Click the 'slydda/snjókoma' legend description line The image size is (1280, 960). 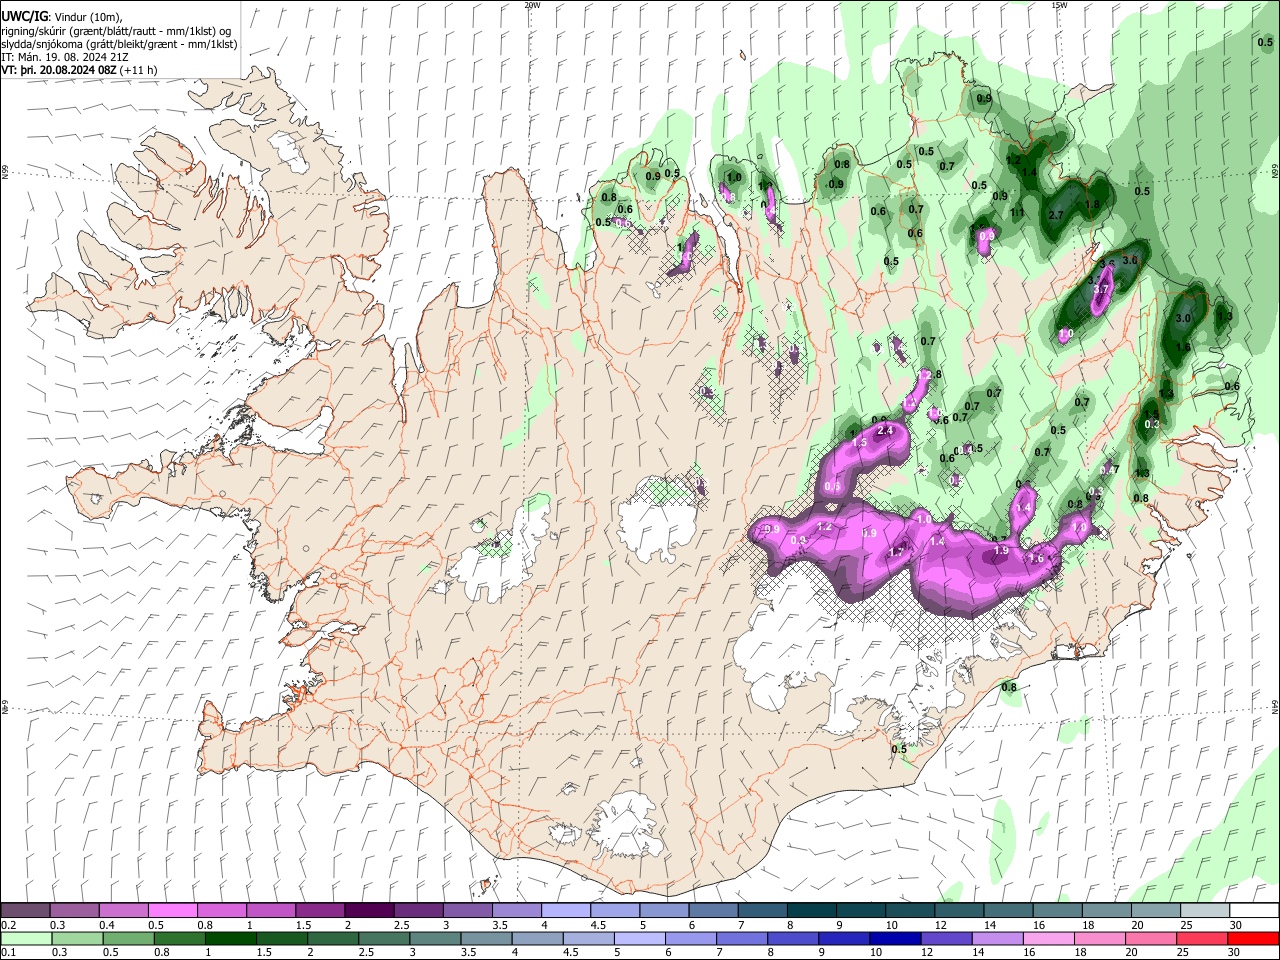(x=119, y=44)
